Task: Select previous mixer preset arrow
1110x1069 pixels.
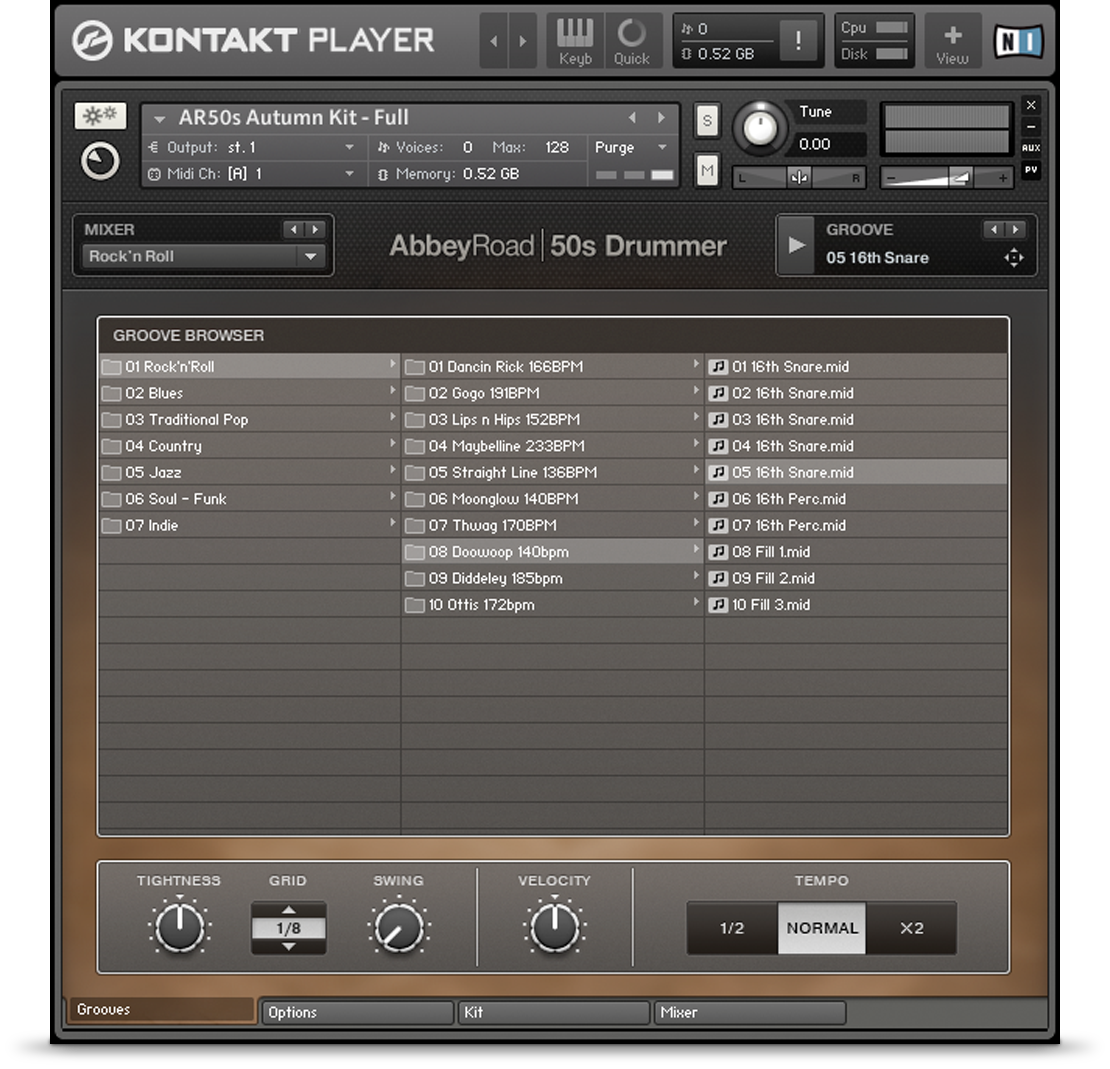Action: [x=294, y=229]
